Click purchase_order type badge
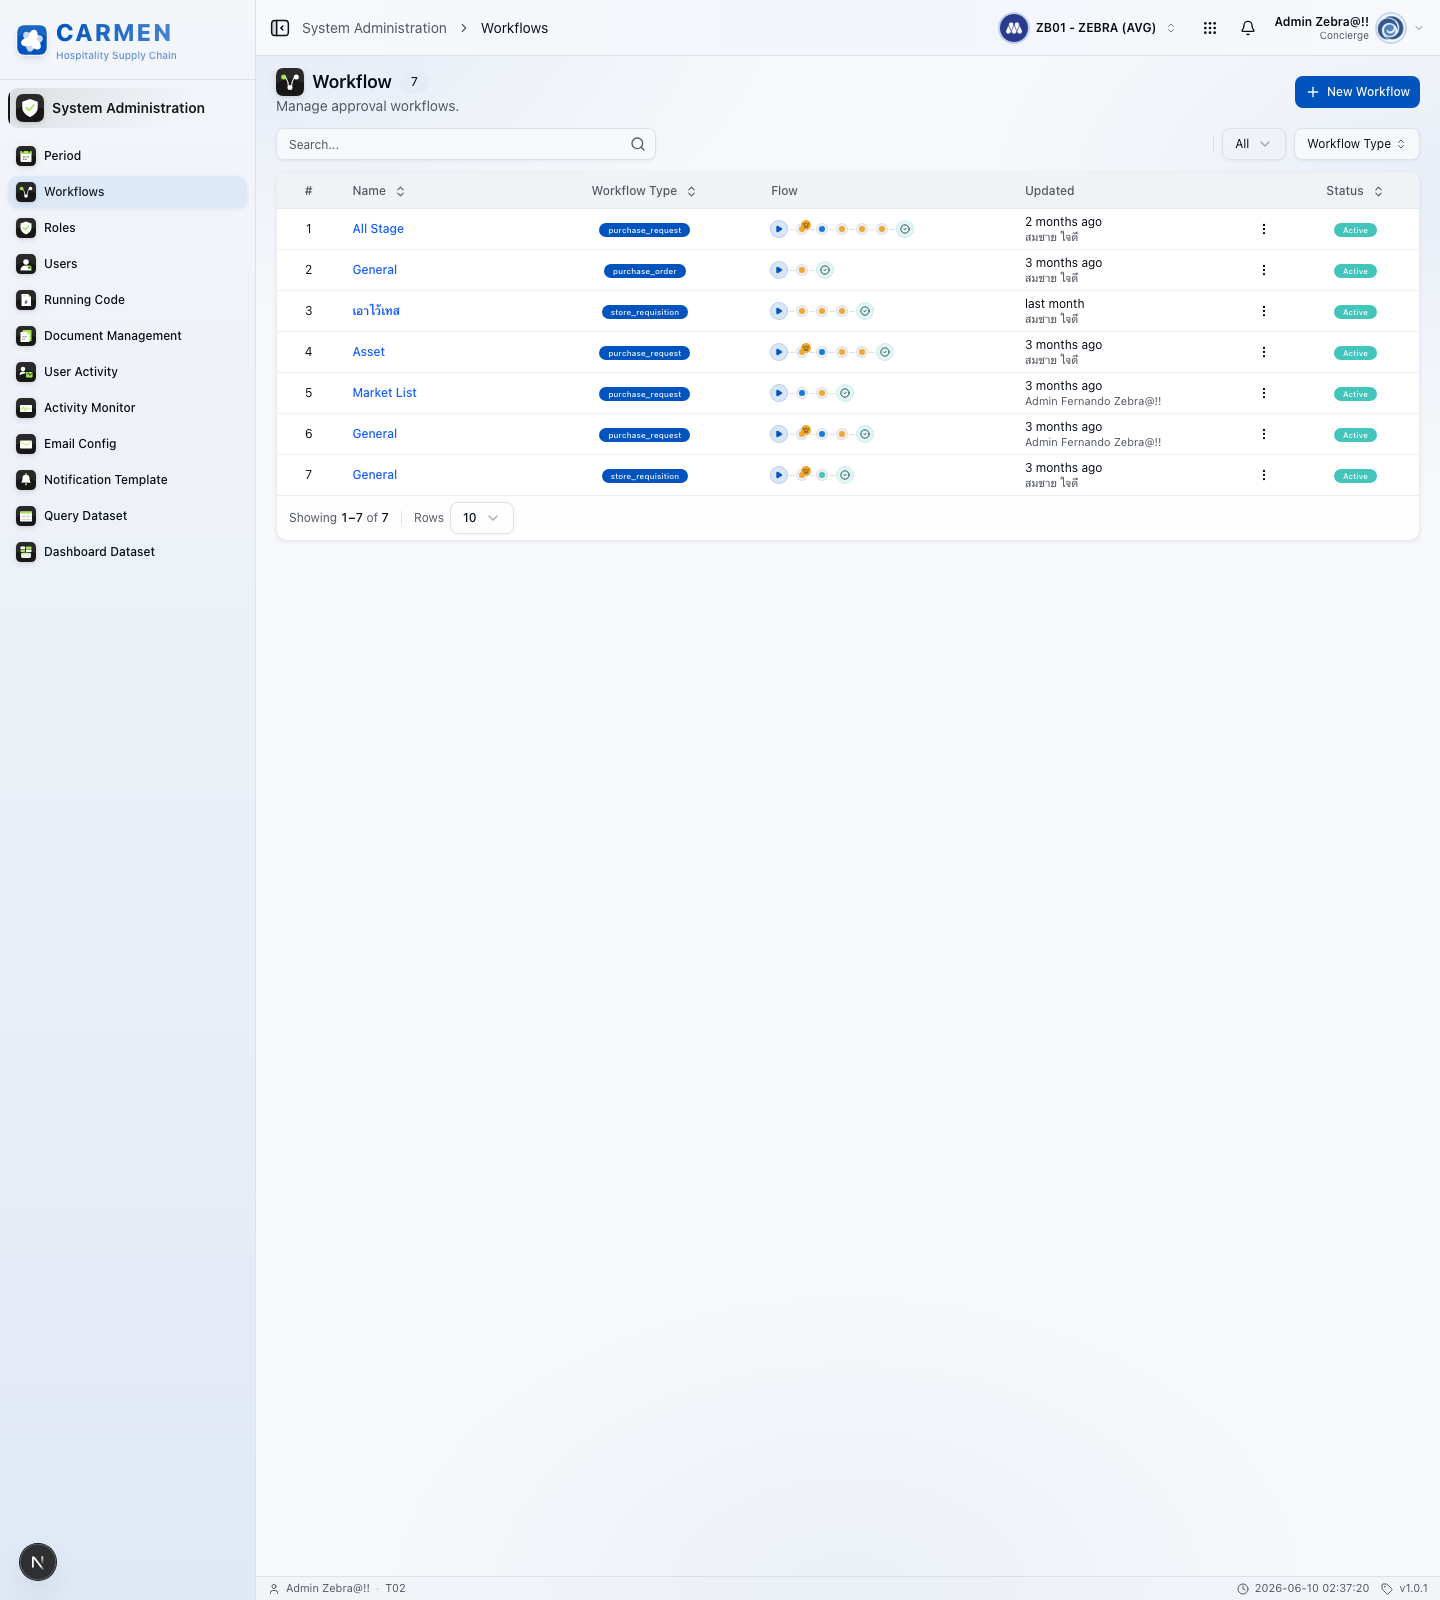Screen dimensions: 1440x1600 click(x=645, y=271)
